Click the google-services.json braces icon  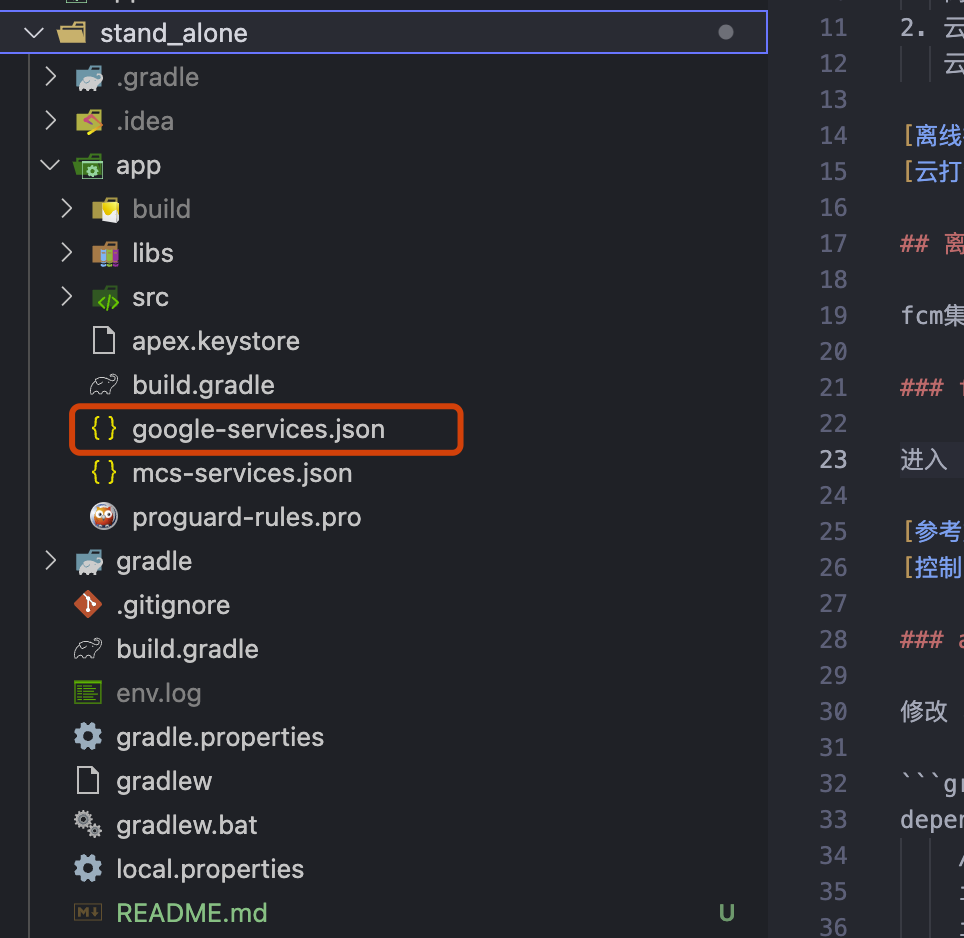104,429
